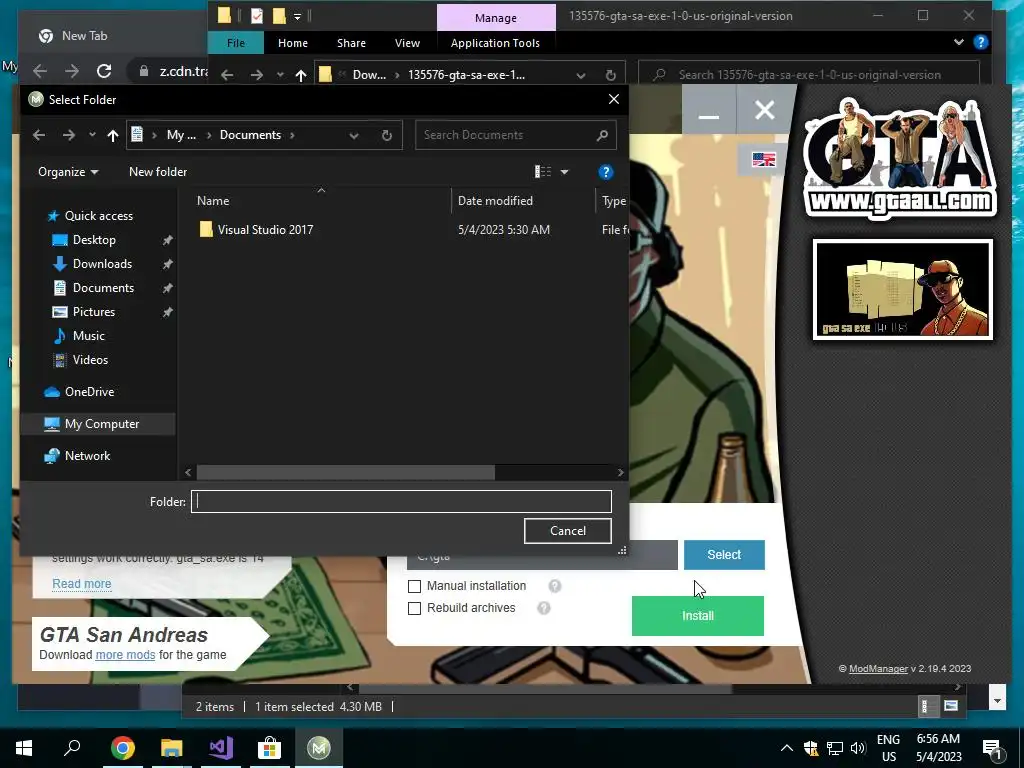Select the Manage ribbon tab

(496, 18)
